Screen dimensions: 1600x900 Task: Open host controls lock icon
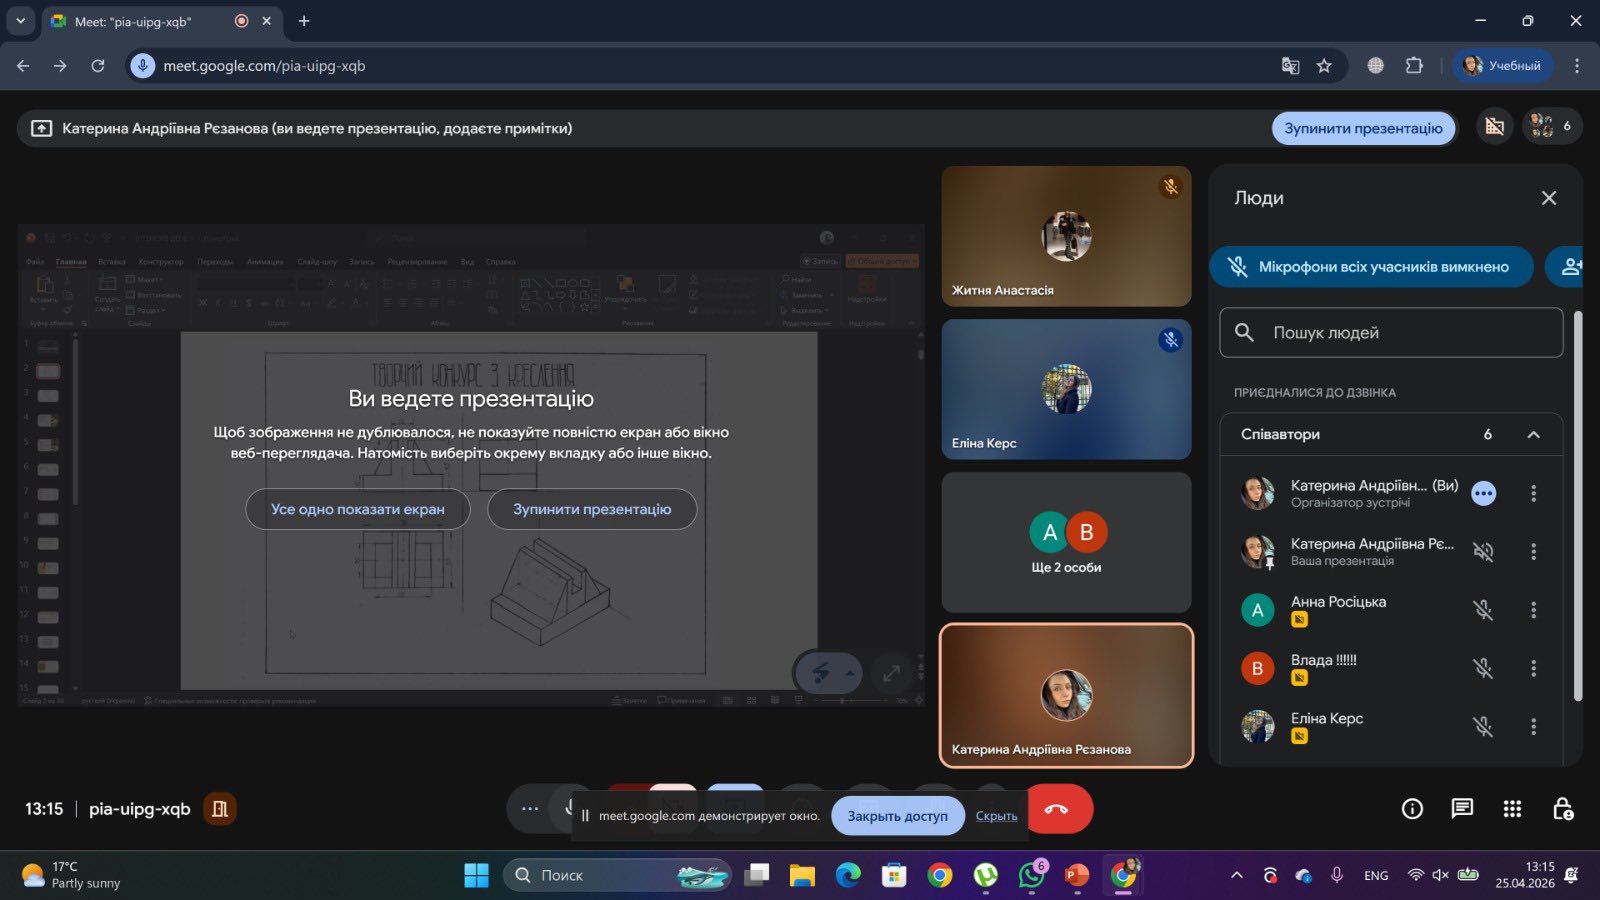1563,809
